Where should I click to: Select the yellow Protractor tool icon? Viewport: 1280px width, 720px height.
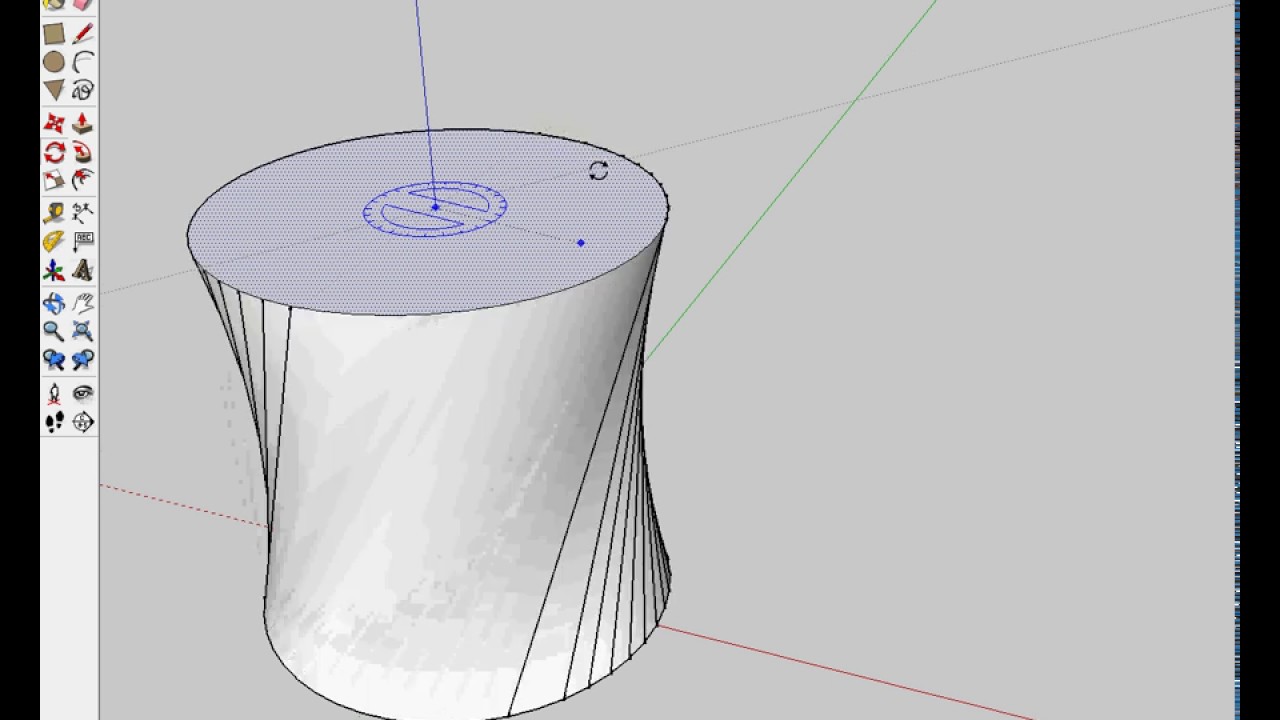point(54,241)
